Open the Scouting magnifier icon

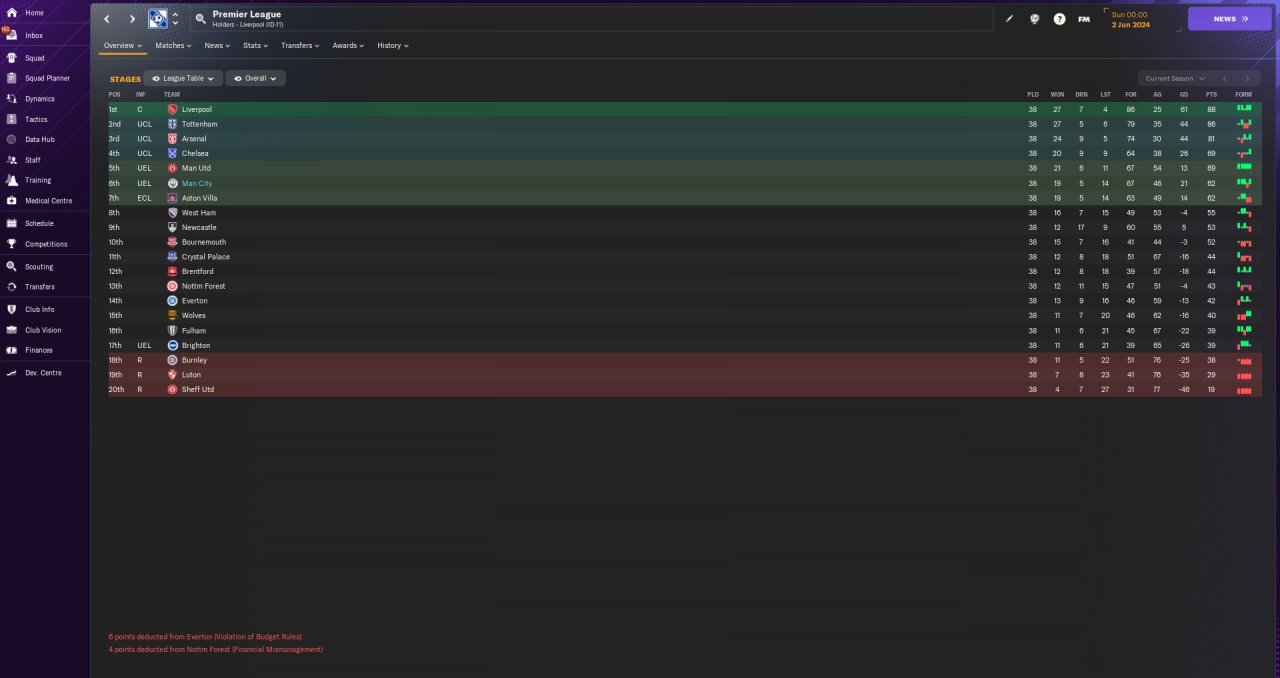(x=11, y=267)
